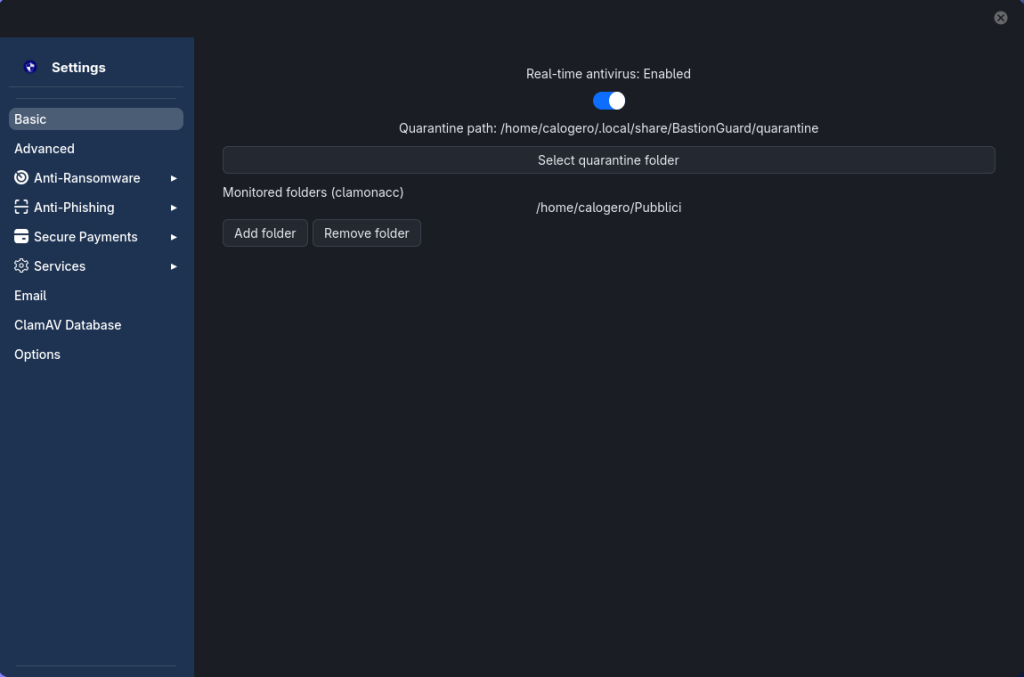Expand the Anti-Ransomware submenu arrow
The width and height of the screenshot is (1024, 677).
[x=174, y=178]
